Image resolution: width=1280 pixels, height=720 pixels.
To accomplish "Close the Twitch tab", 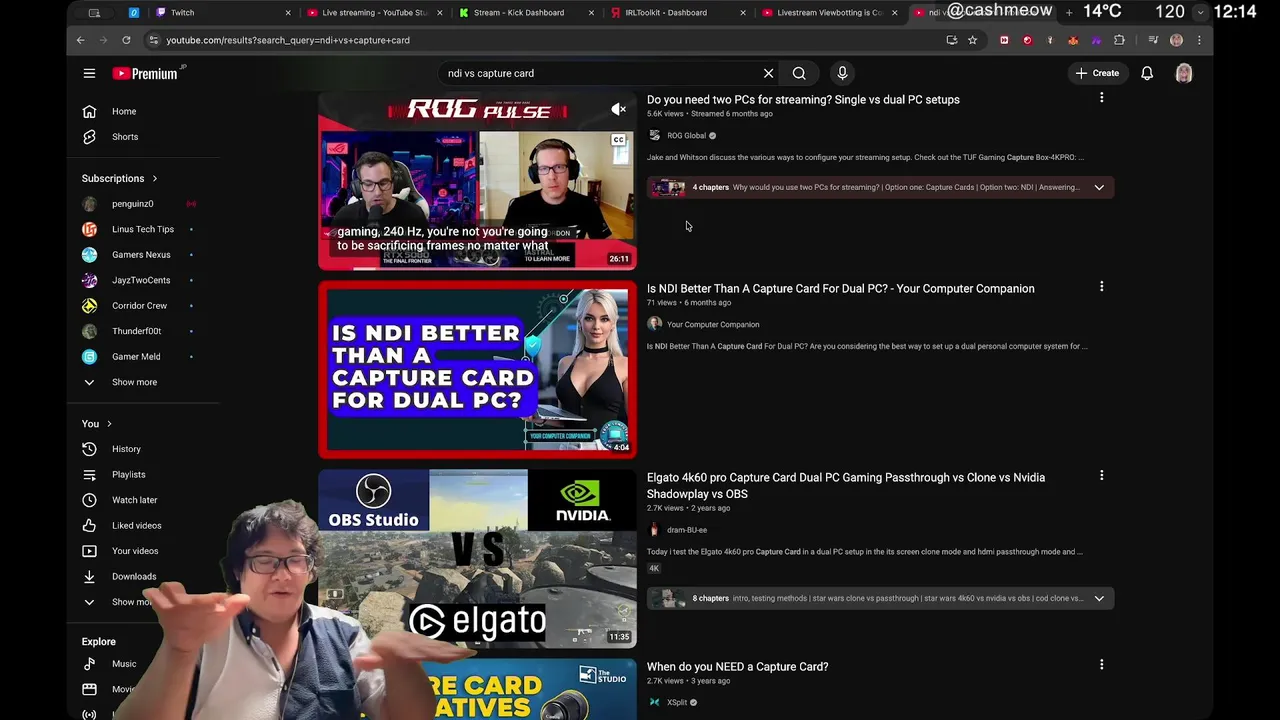I will point(288,13).
